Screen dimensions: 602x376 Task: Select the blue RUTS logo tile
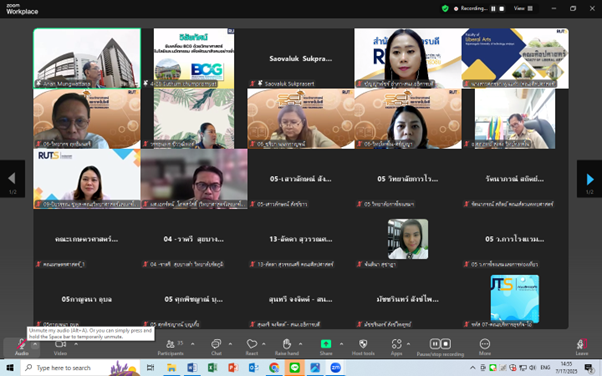(x=514, y=299)
